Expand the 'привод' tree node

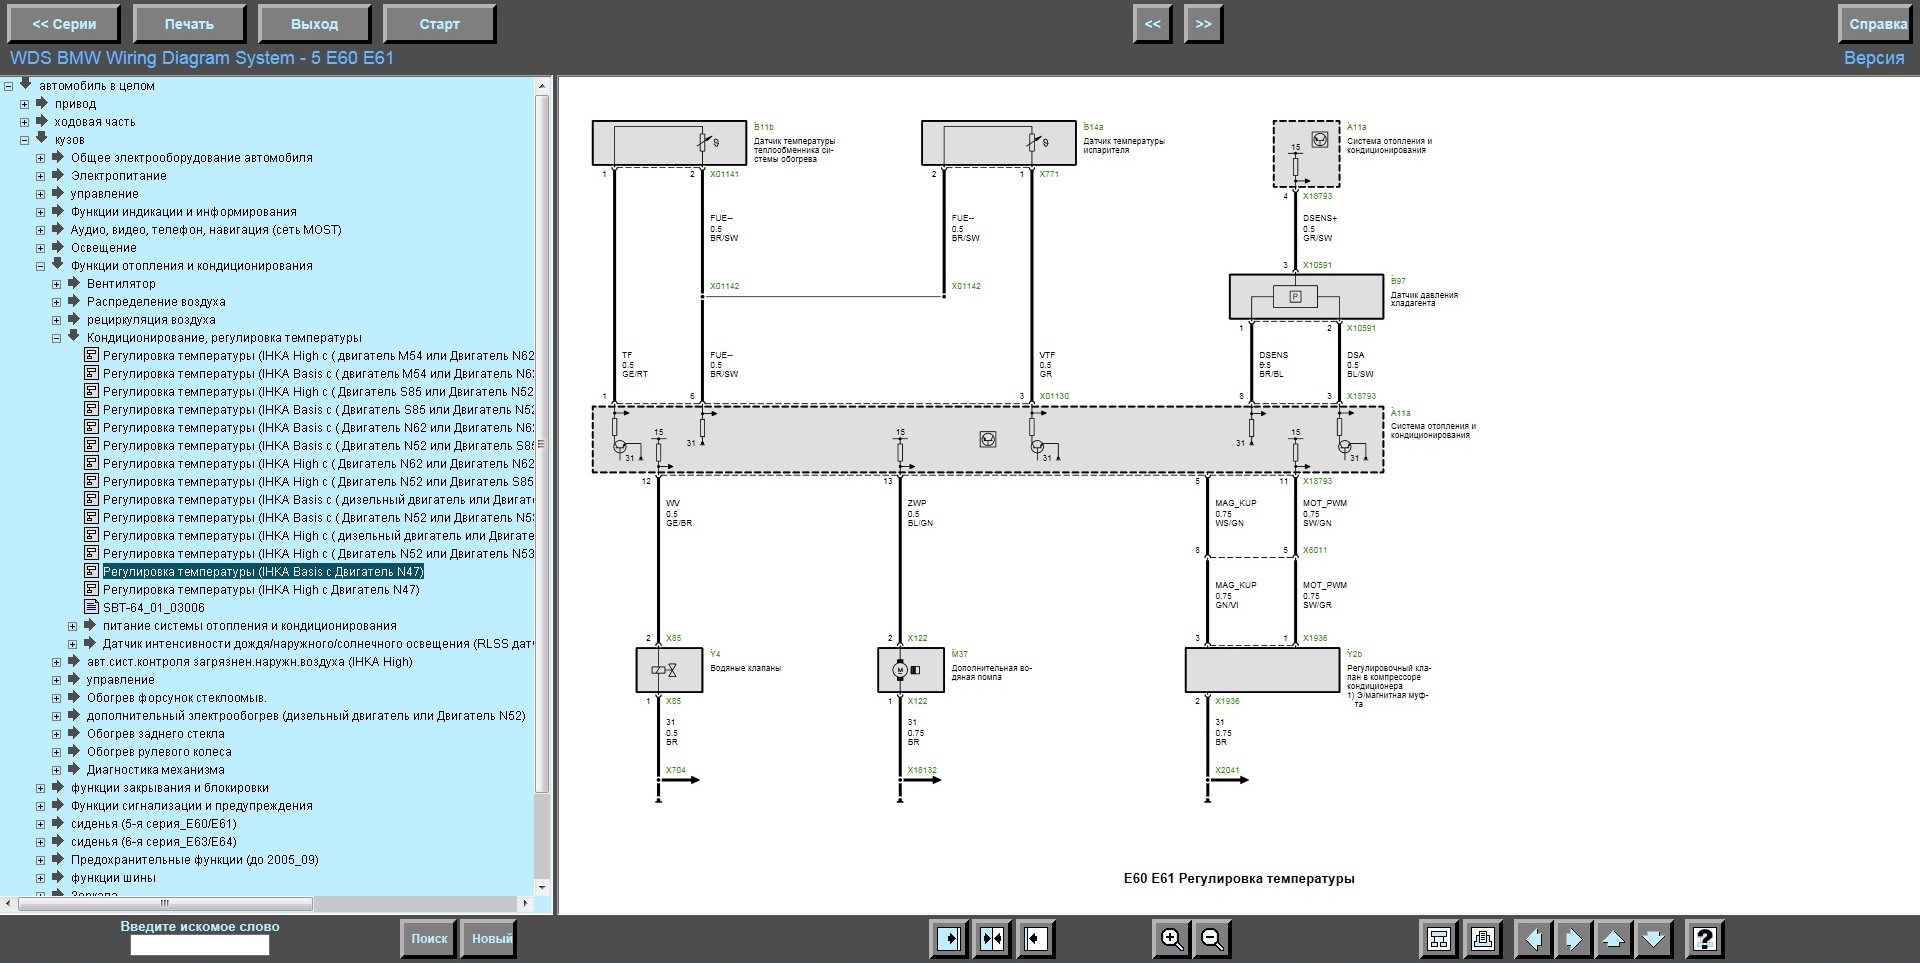pyautogui.click(x=25, y=104)
